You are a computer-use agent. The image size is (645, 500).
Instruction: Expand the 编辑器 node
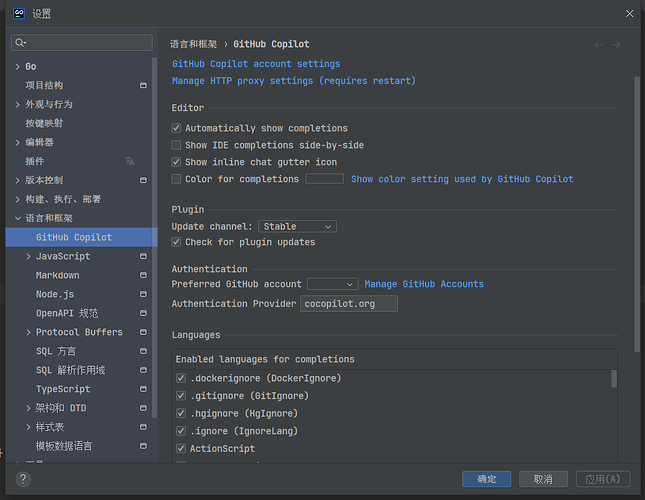click(18, 142)
